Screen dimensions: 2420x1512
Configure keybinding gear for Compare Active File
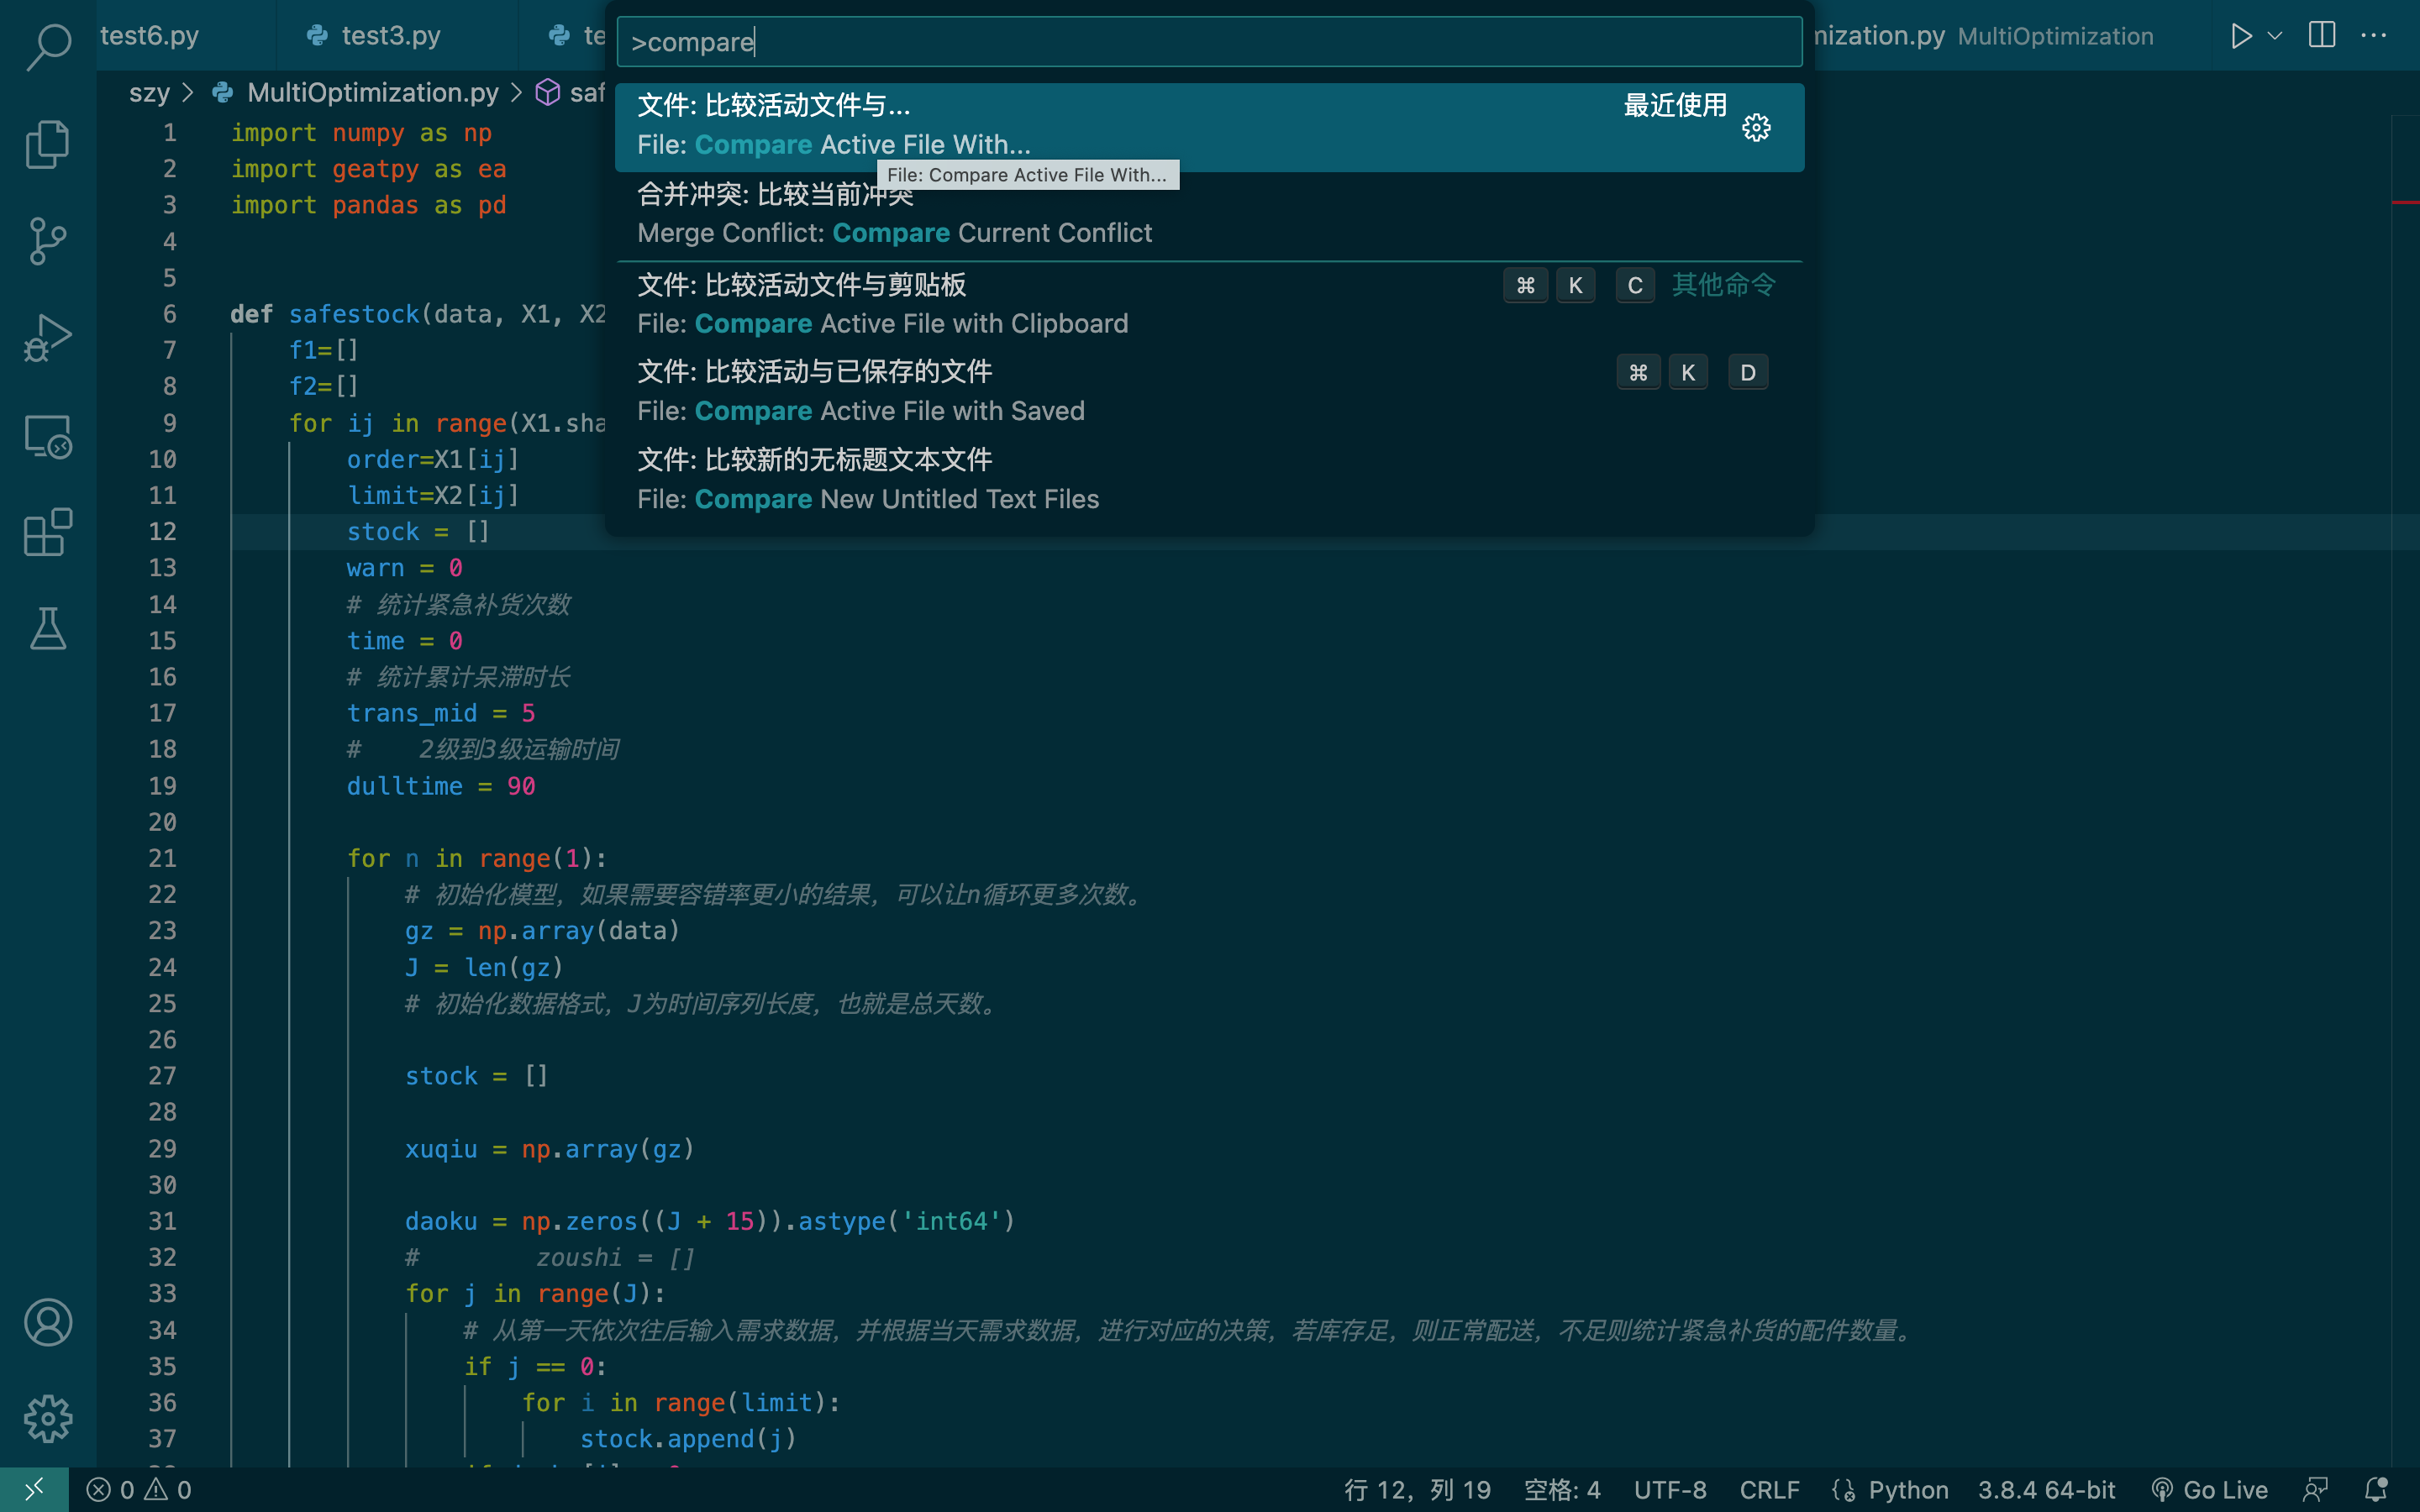click(x=1756, y=128)
